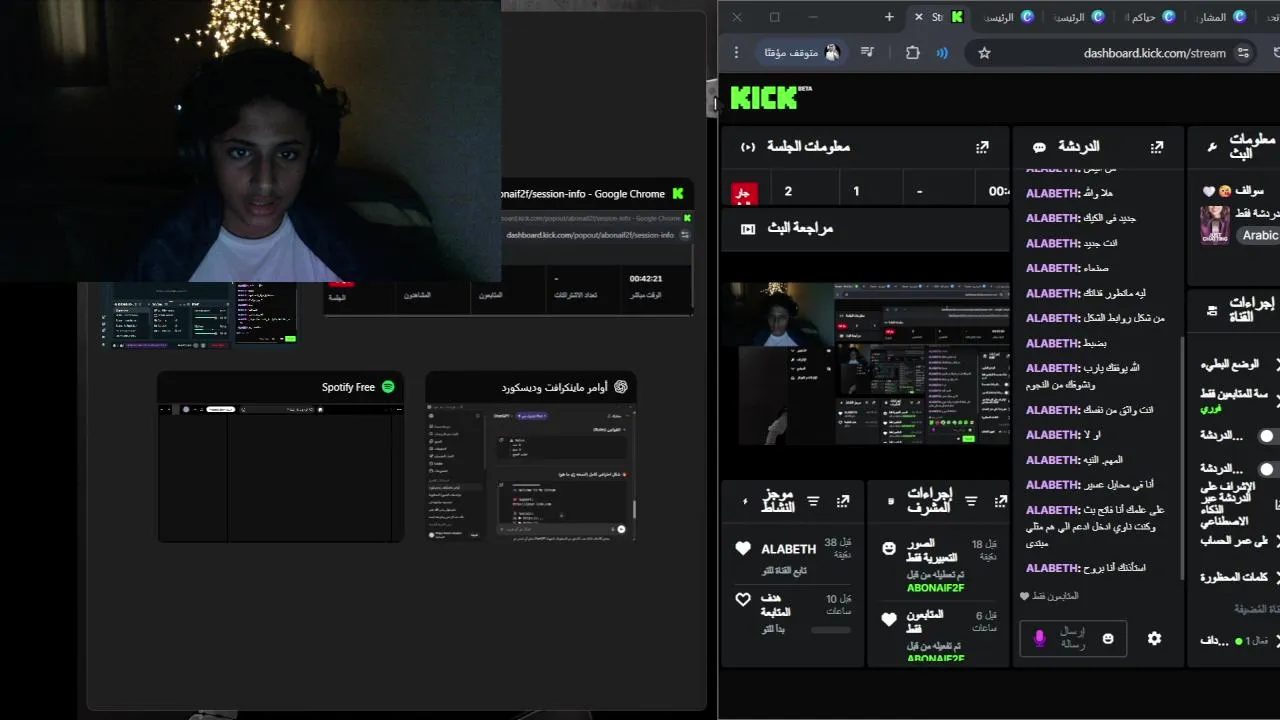This screenshot has height=720, width=1280.
Task: Click the KICK logo in the dashboard
Action: (x=764, y=97)
